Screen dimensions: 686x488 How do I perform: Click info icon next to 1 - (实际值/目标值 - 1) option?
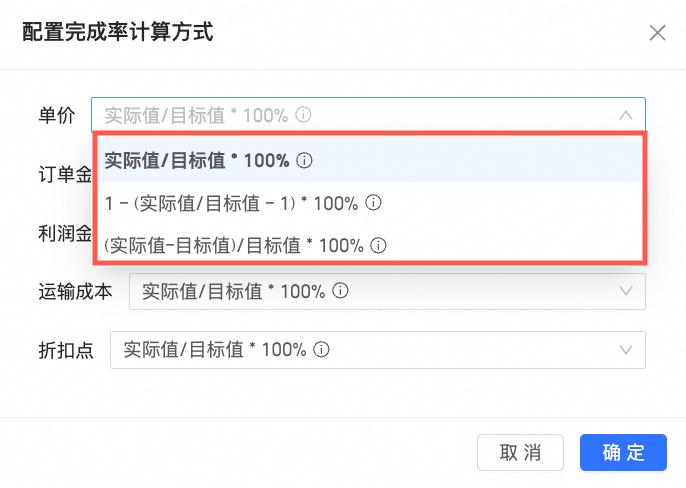point(374,203)
